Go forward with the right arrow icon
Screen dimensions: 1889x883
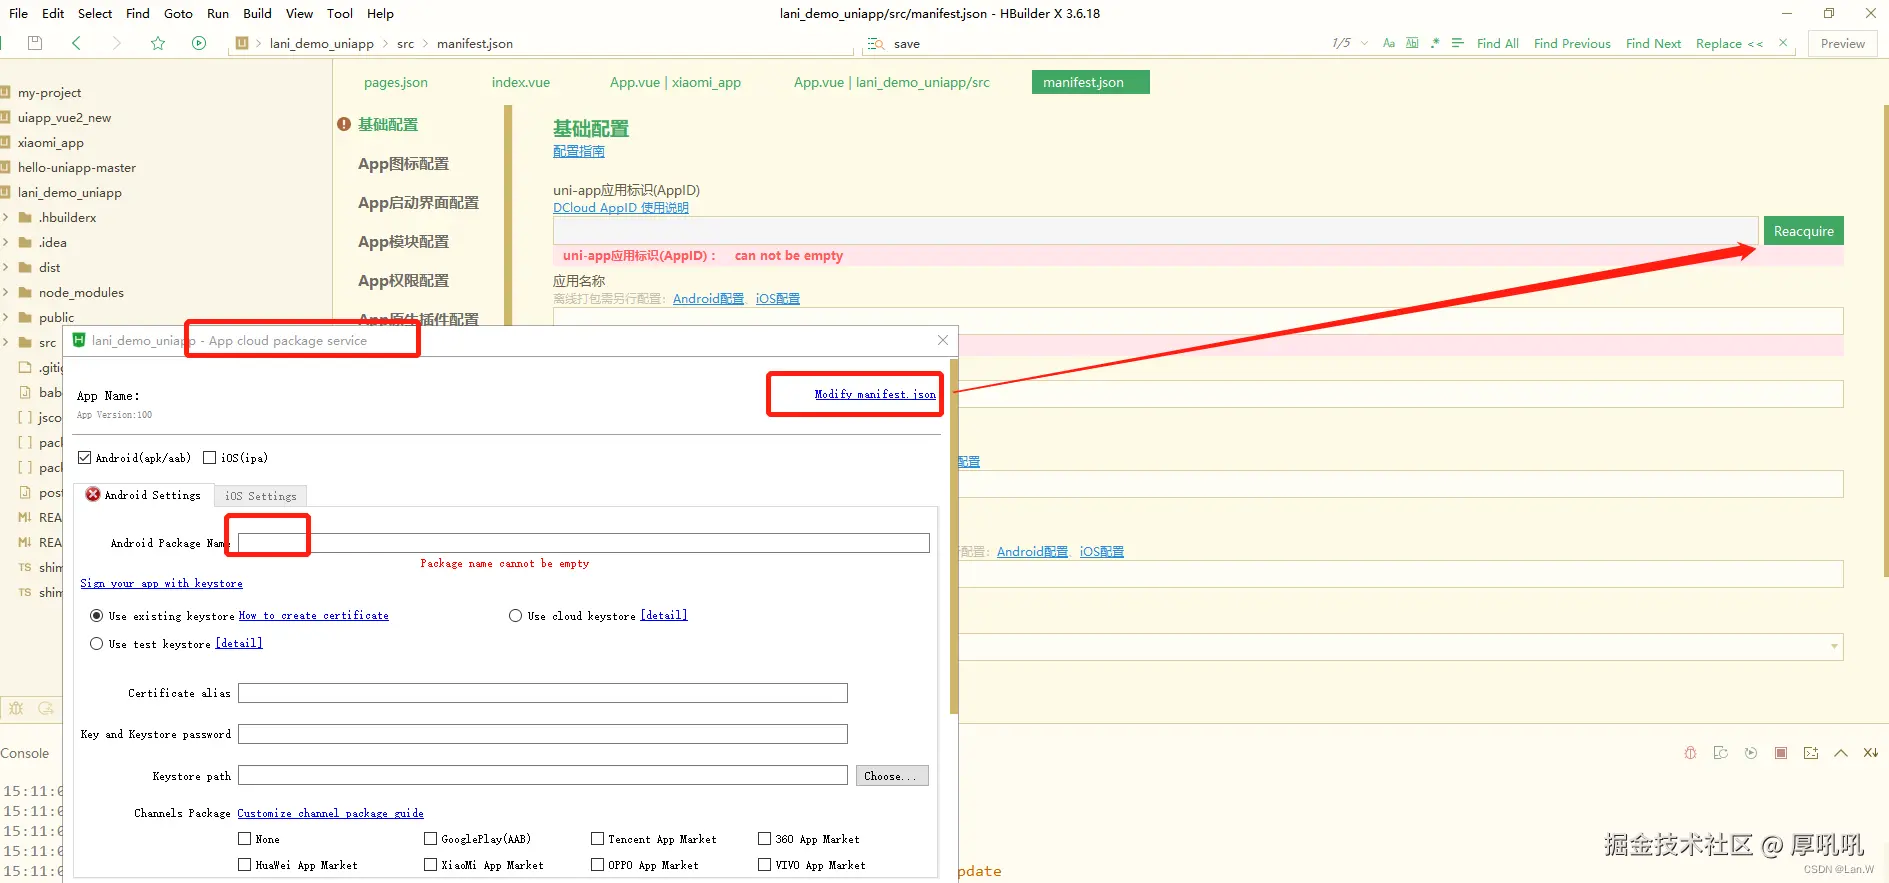coord(116,43)
